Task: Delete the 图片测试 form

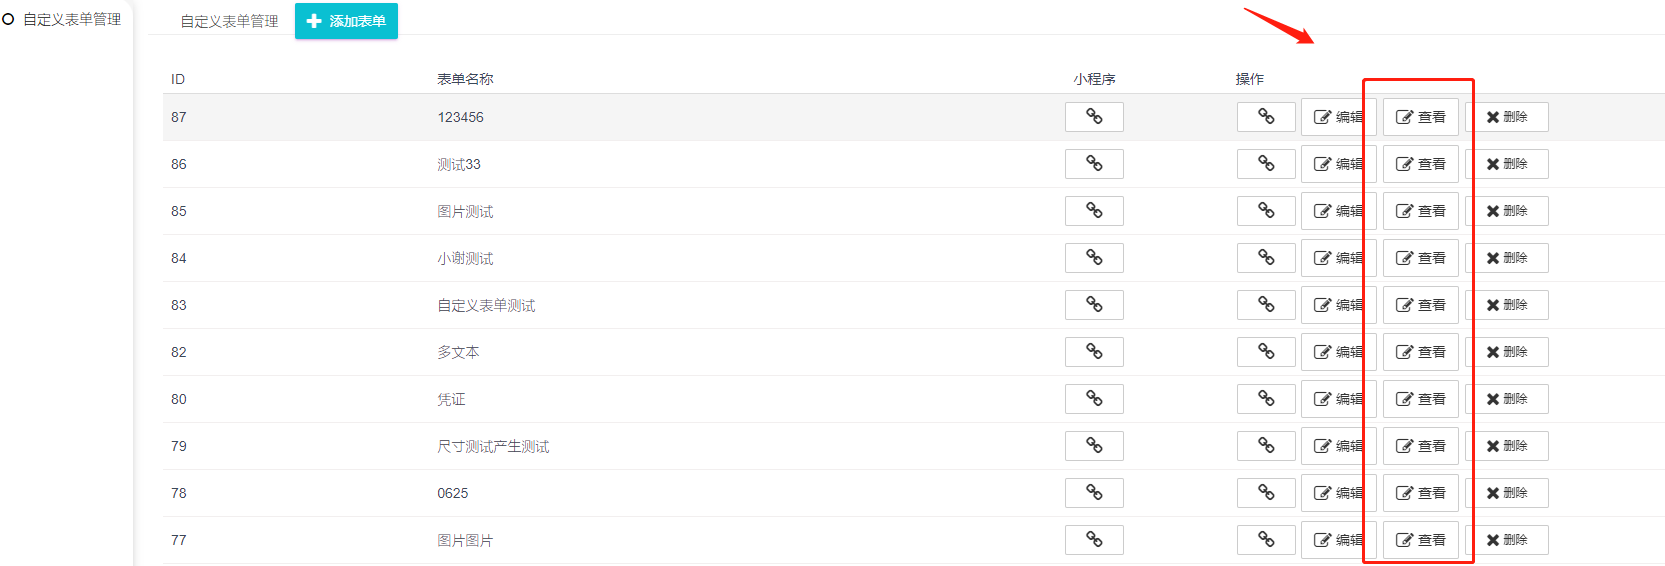Action: pyautogui.click(x=1507, y=211)
